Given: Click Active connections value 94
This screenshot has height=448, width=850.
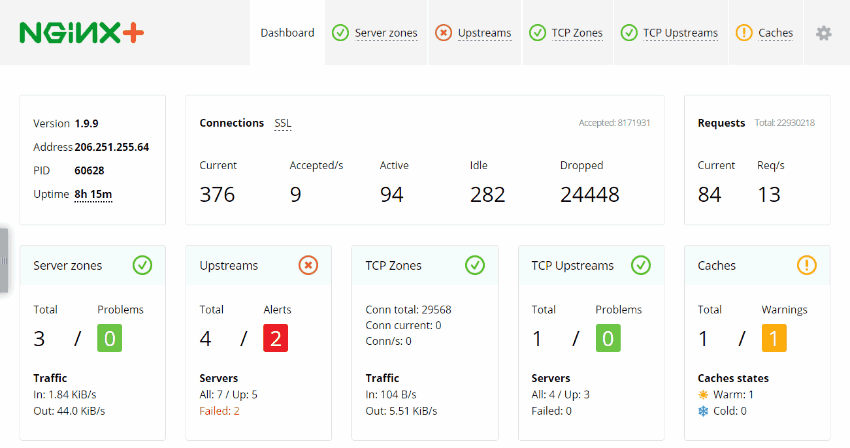Looking at the screenshot, I should click(x=391, y=195).
